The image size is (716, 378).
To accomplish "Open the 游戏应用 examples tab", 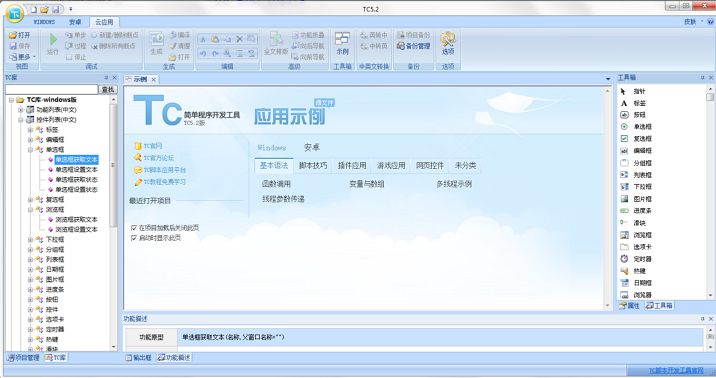I will 391,165.
